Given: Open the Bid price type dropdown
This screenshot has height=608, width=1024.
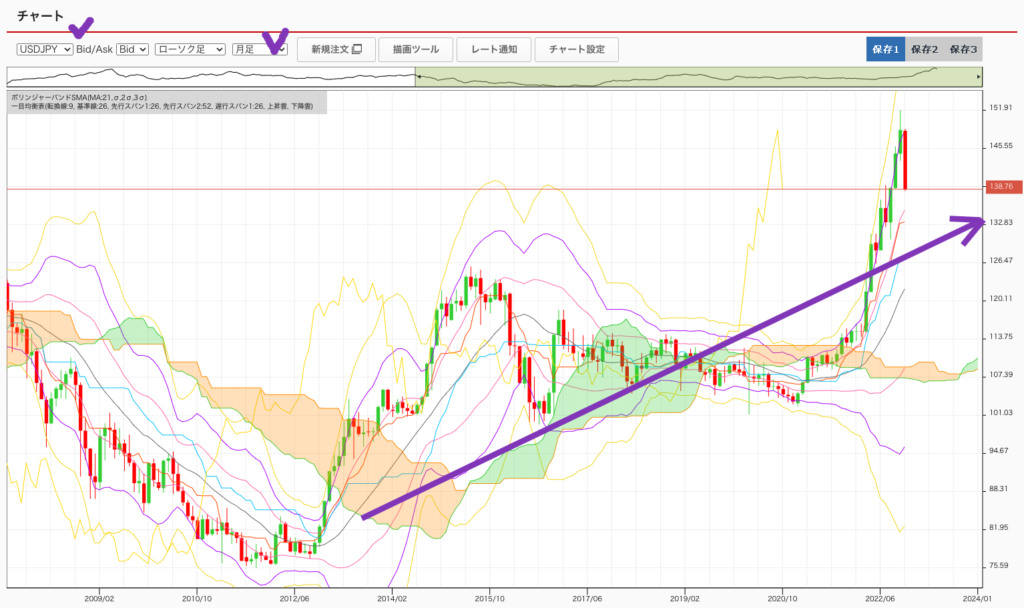Looking at the screenshot, I should (x=133, y=49).
